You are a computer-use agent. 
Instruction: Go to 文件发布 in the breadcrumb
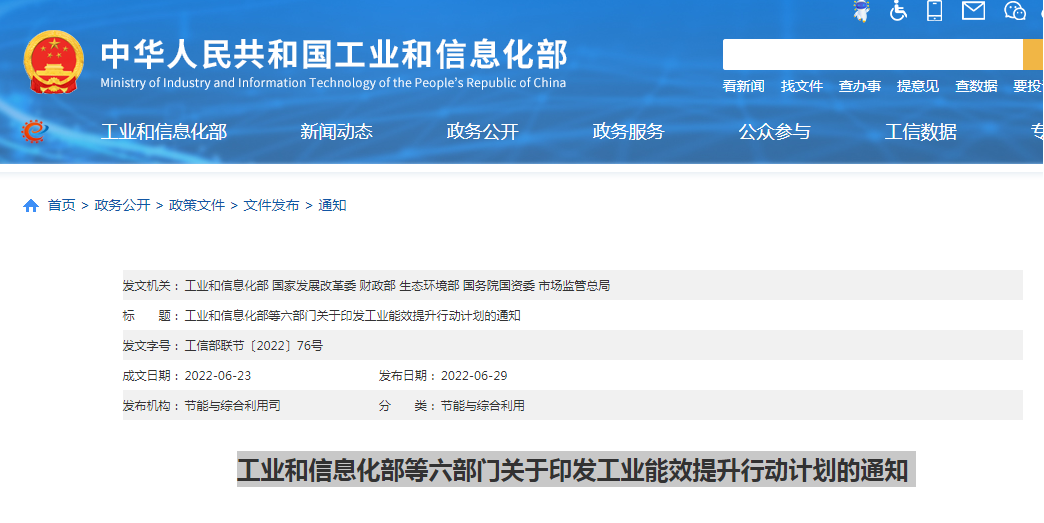(272, 206)
